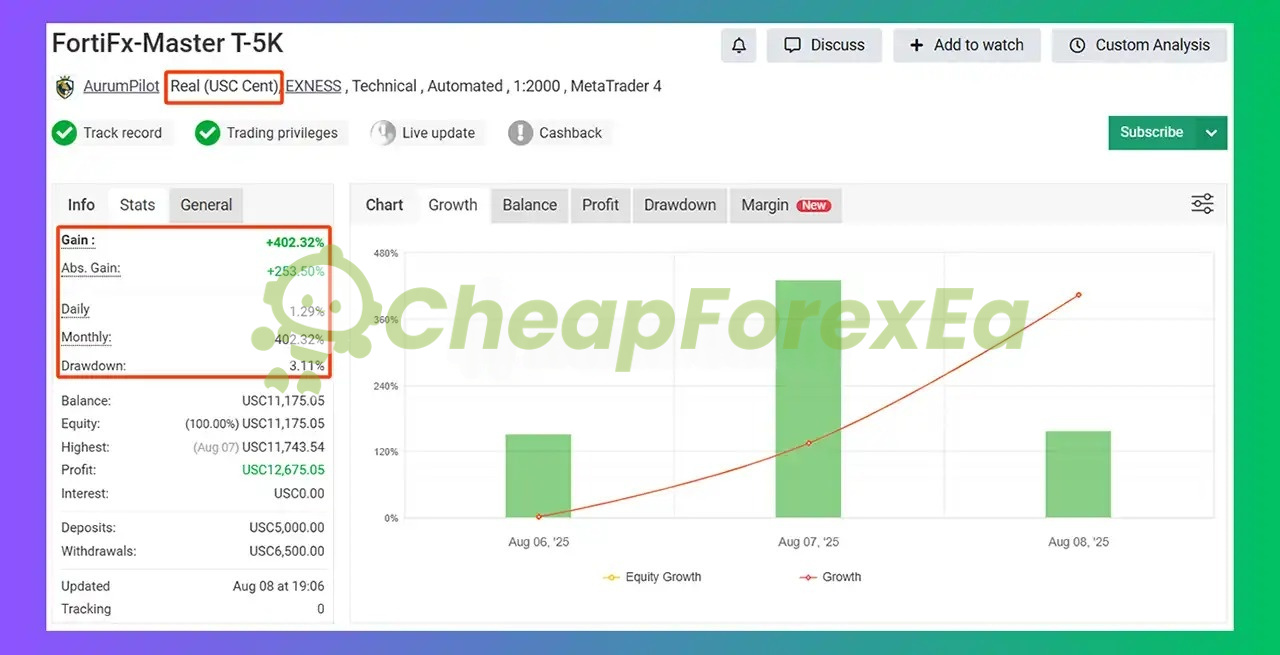The image size is (1280, 655).
Task: Select the Growth chart tab
Action: tap(453, 205)
